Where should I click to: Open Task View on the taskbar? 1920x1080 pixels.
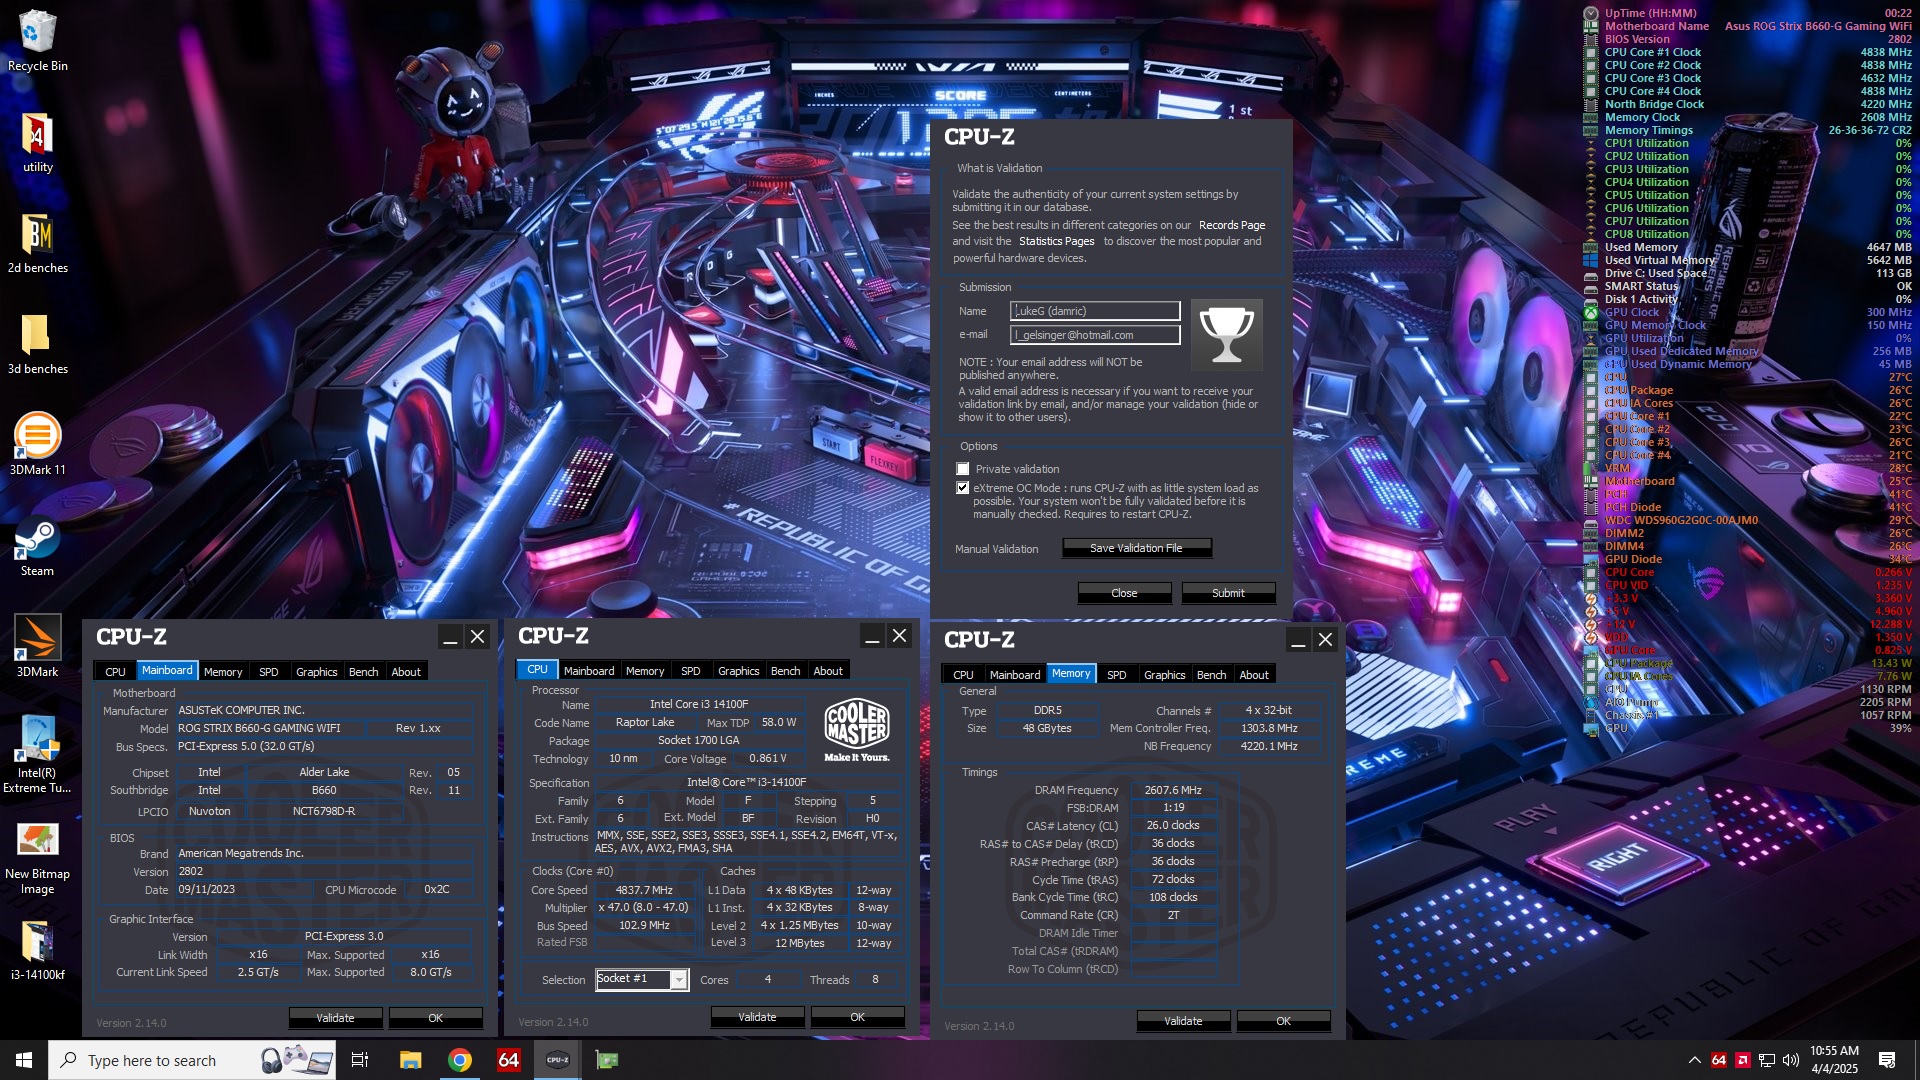(360, 1060)
